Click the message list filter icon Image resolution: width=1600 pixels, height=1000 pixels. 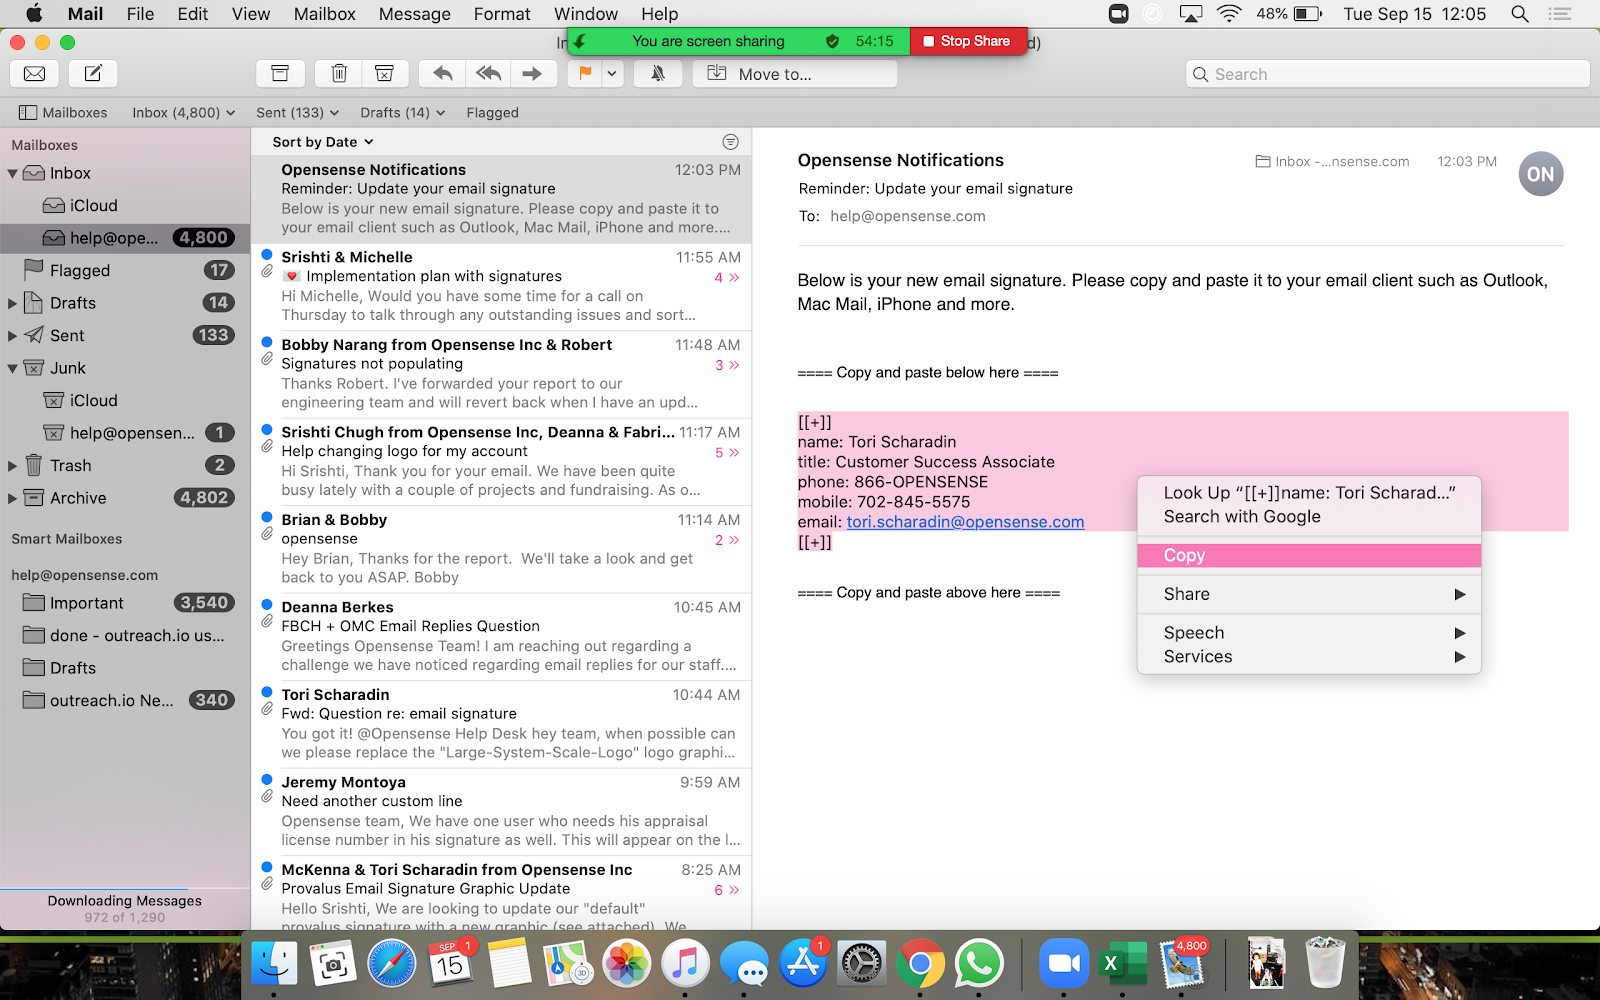click(731, 142)
